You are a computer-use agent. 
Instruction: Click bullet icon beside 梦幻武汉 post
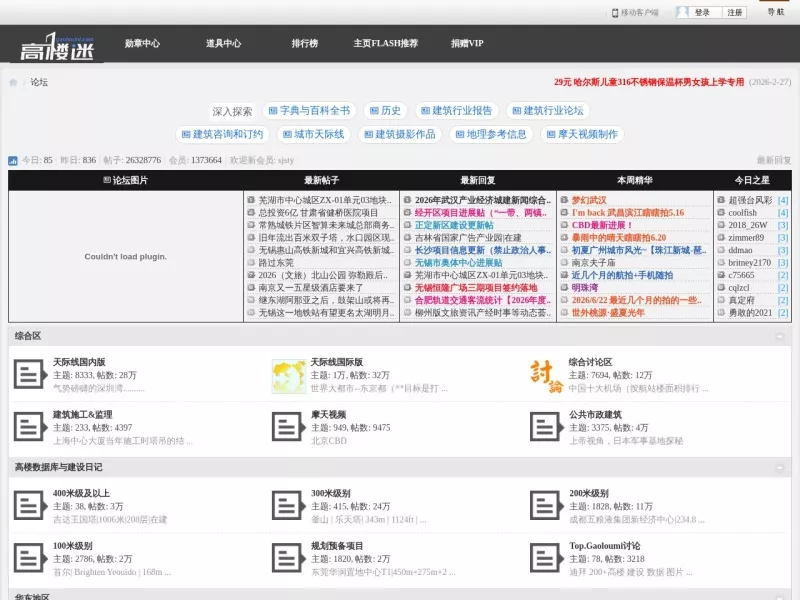coord(564,200)
